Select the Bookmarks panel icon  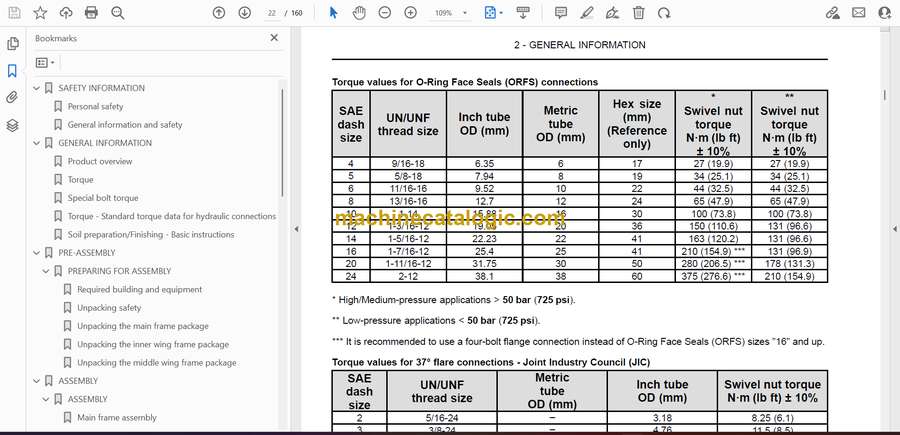pos(13,71)
